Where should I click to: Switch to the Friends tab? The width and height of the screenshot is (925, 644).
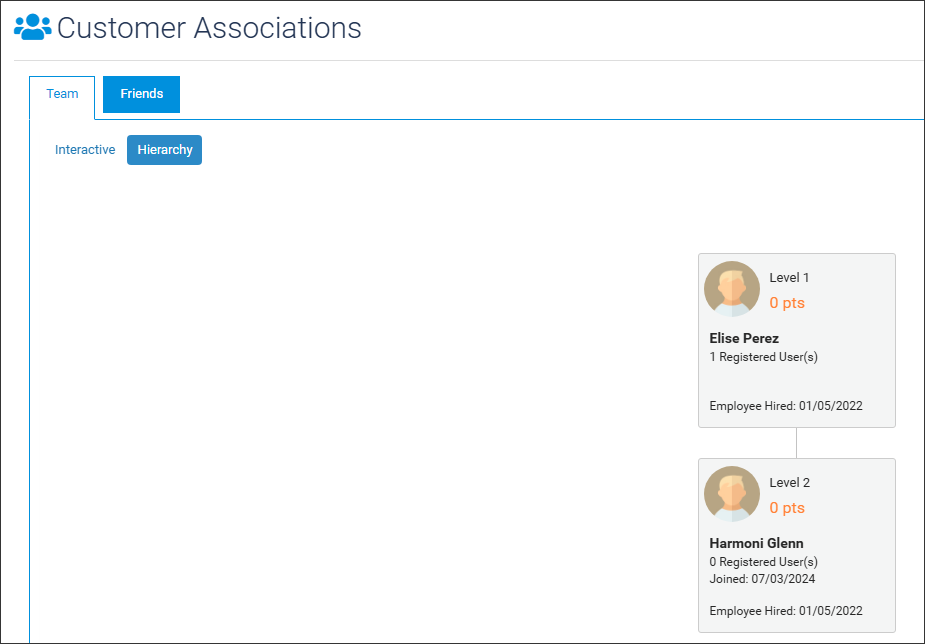tap(142, 94)
